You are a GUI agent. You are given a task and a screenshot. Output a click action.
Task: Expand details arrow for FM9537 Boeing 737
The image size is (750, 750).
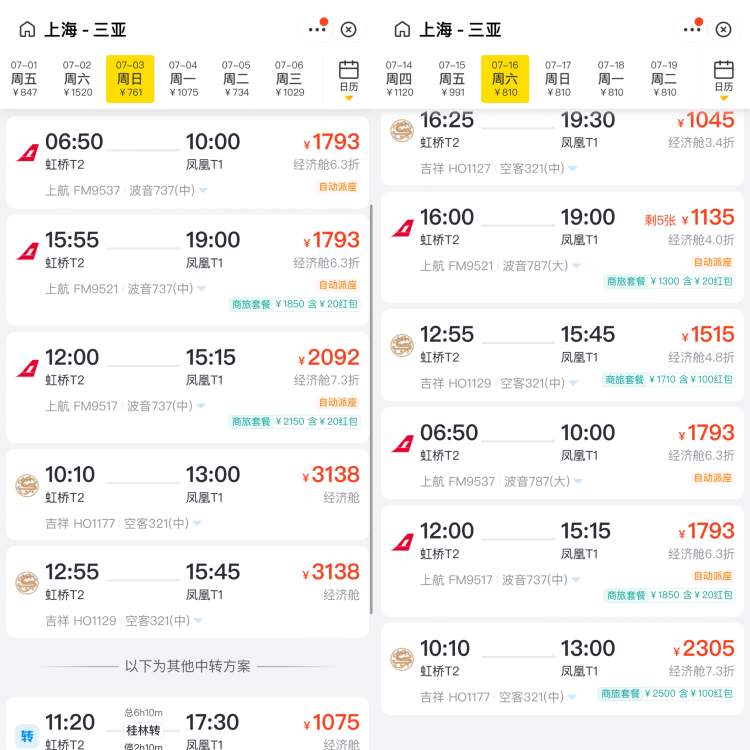coord(203,190)
